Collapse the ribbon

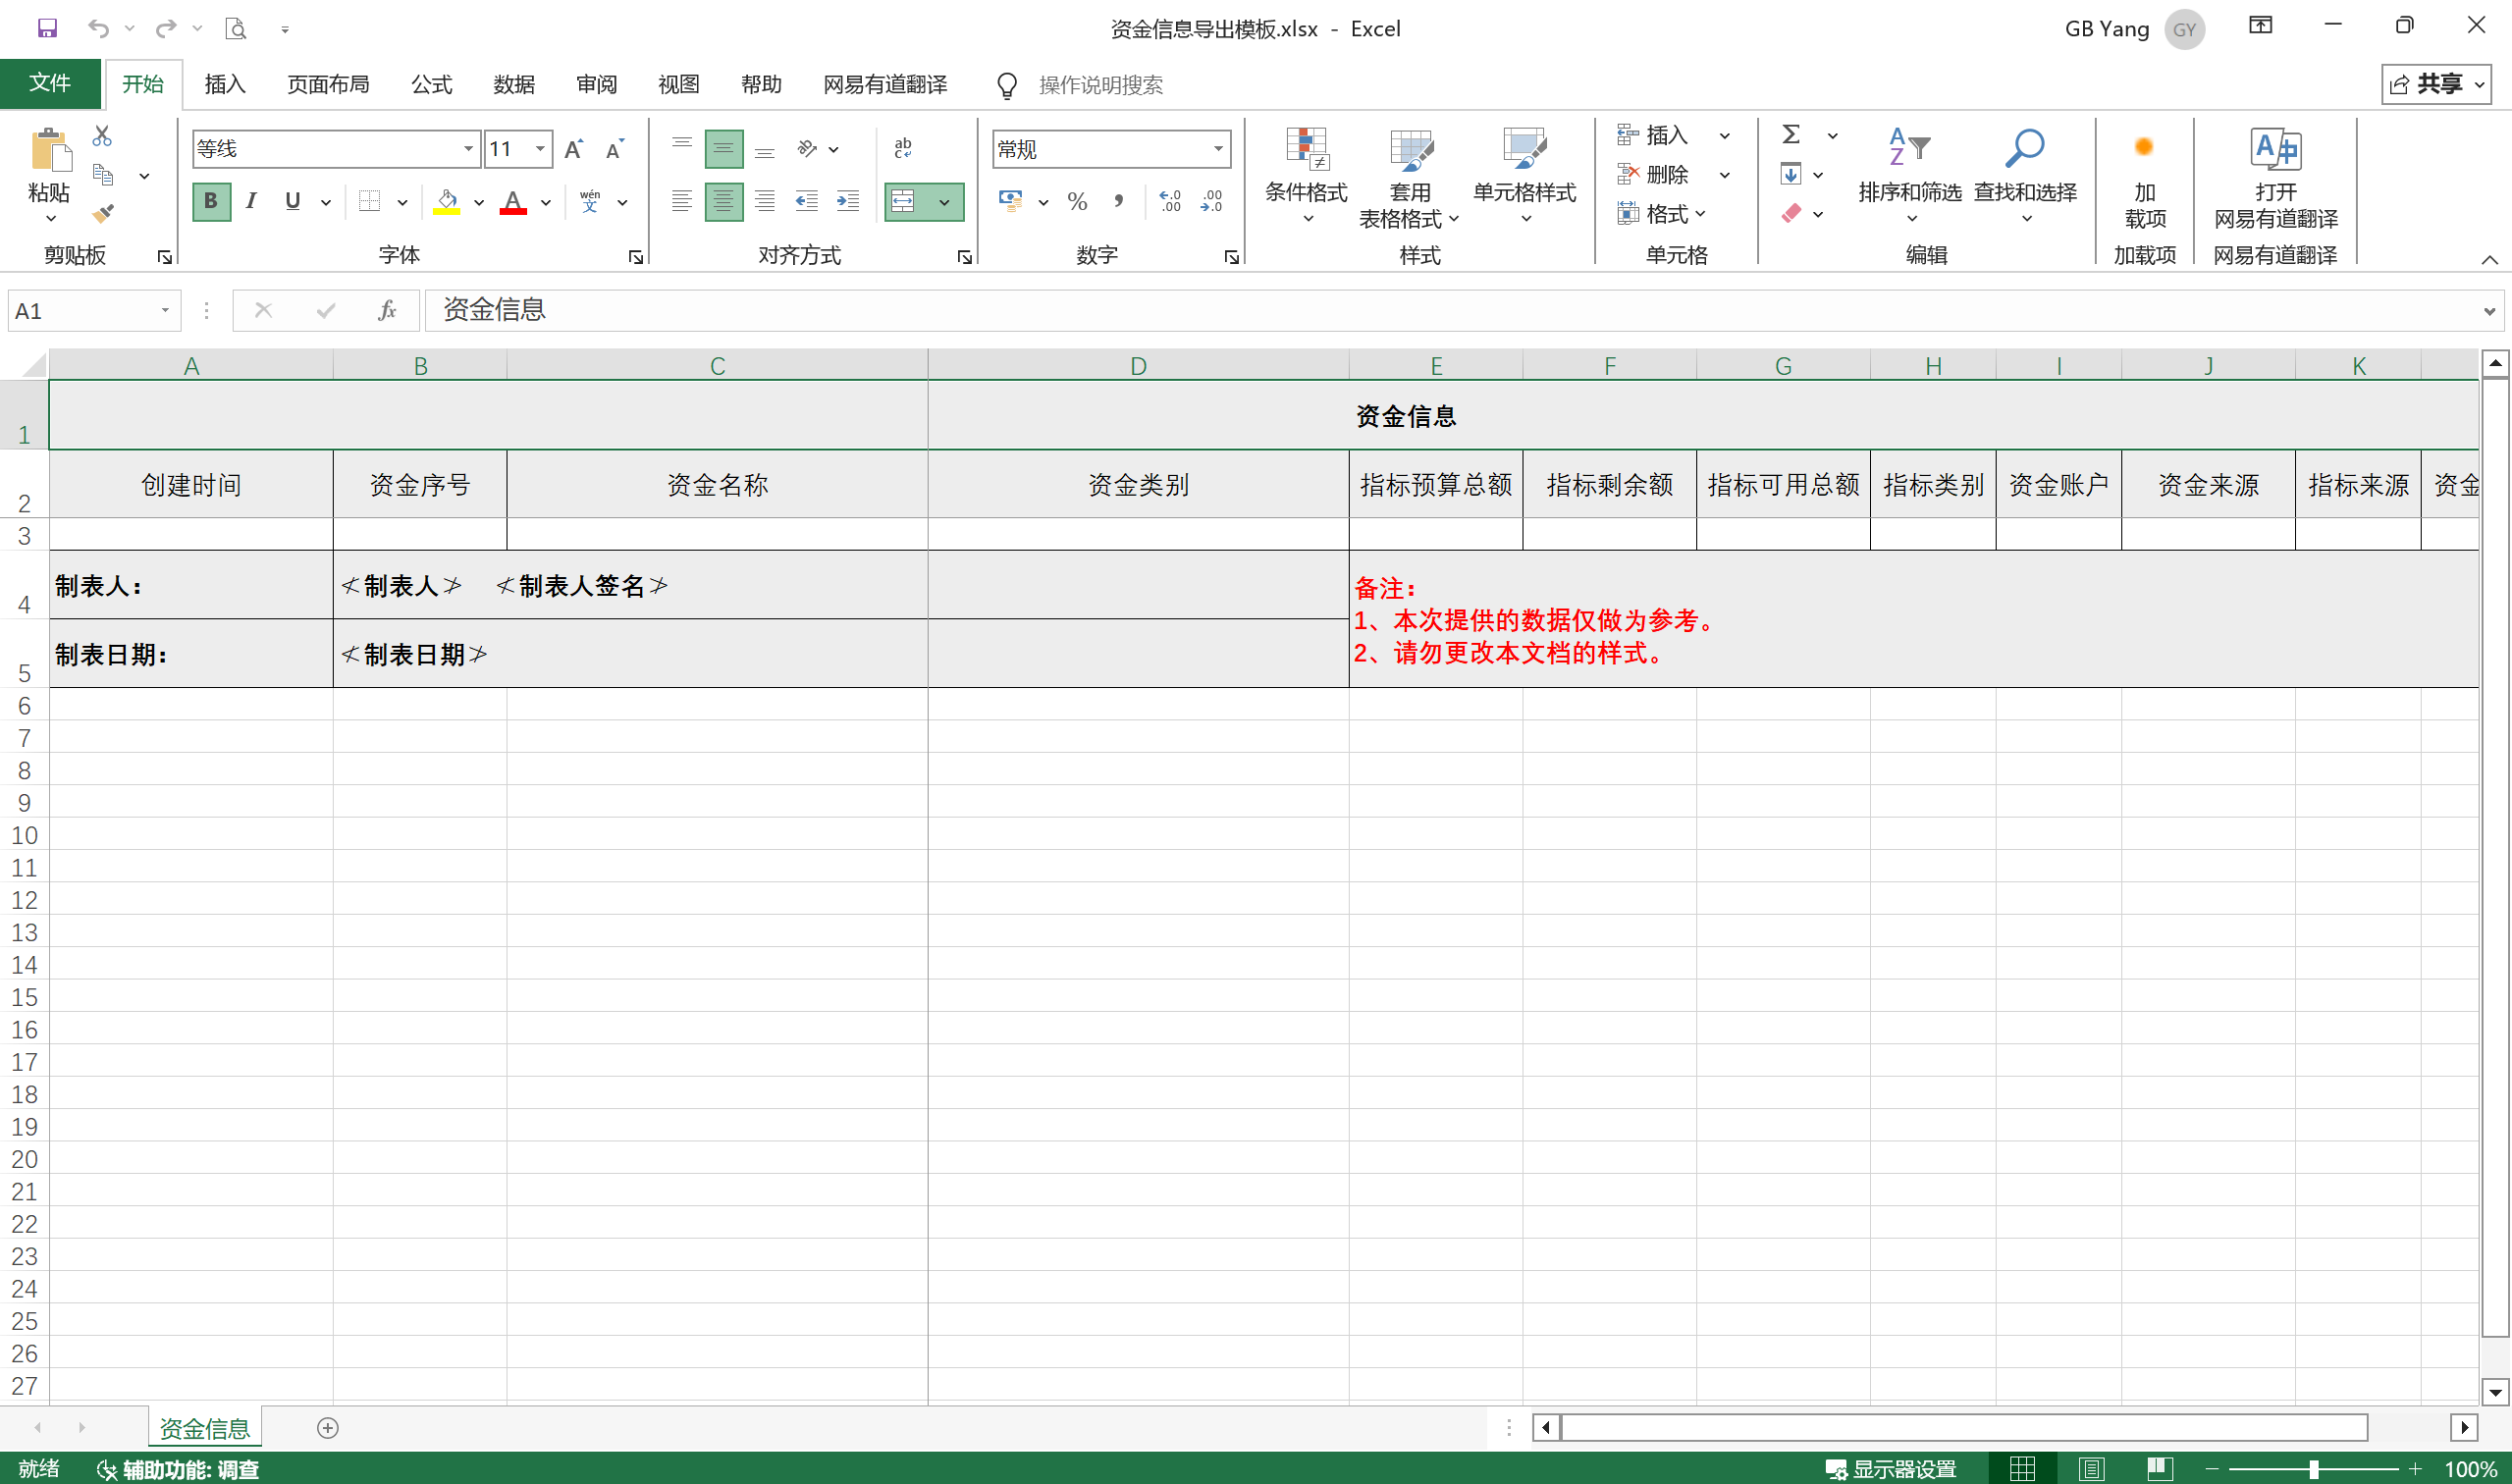(2489, 260)
